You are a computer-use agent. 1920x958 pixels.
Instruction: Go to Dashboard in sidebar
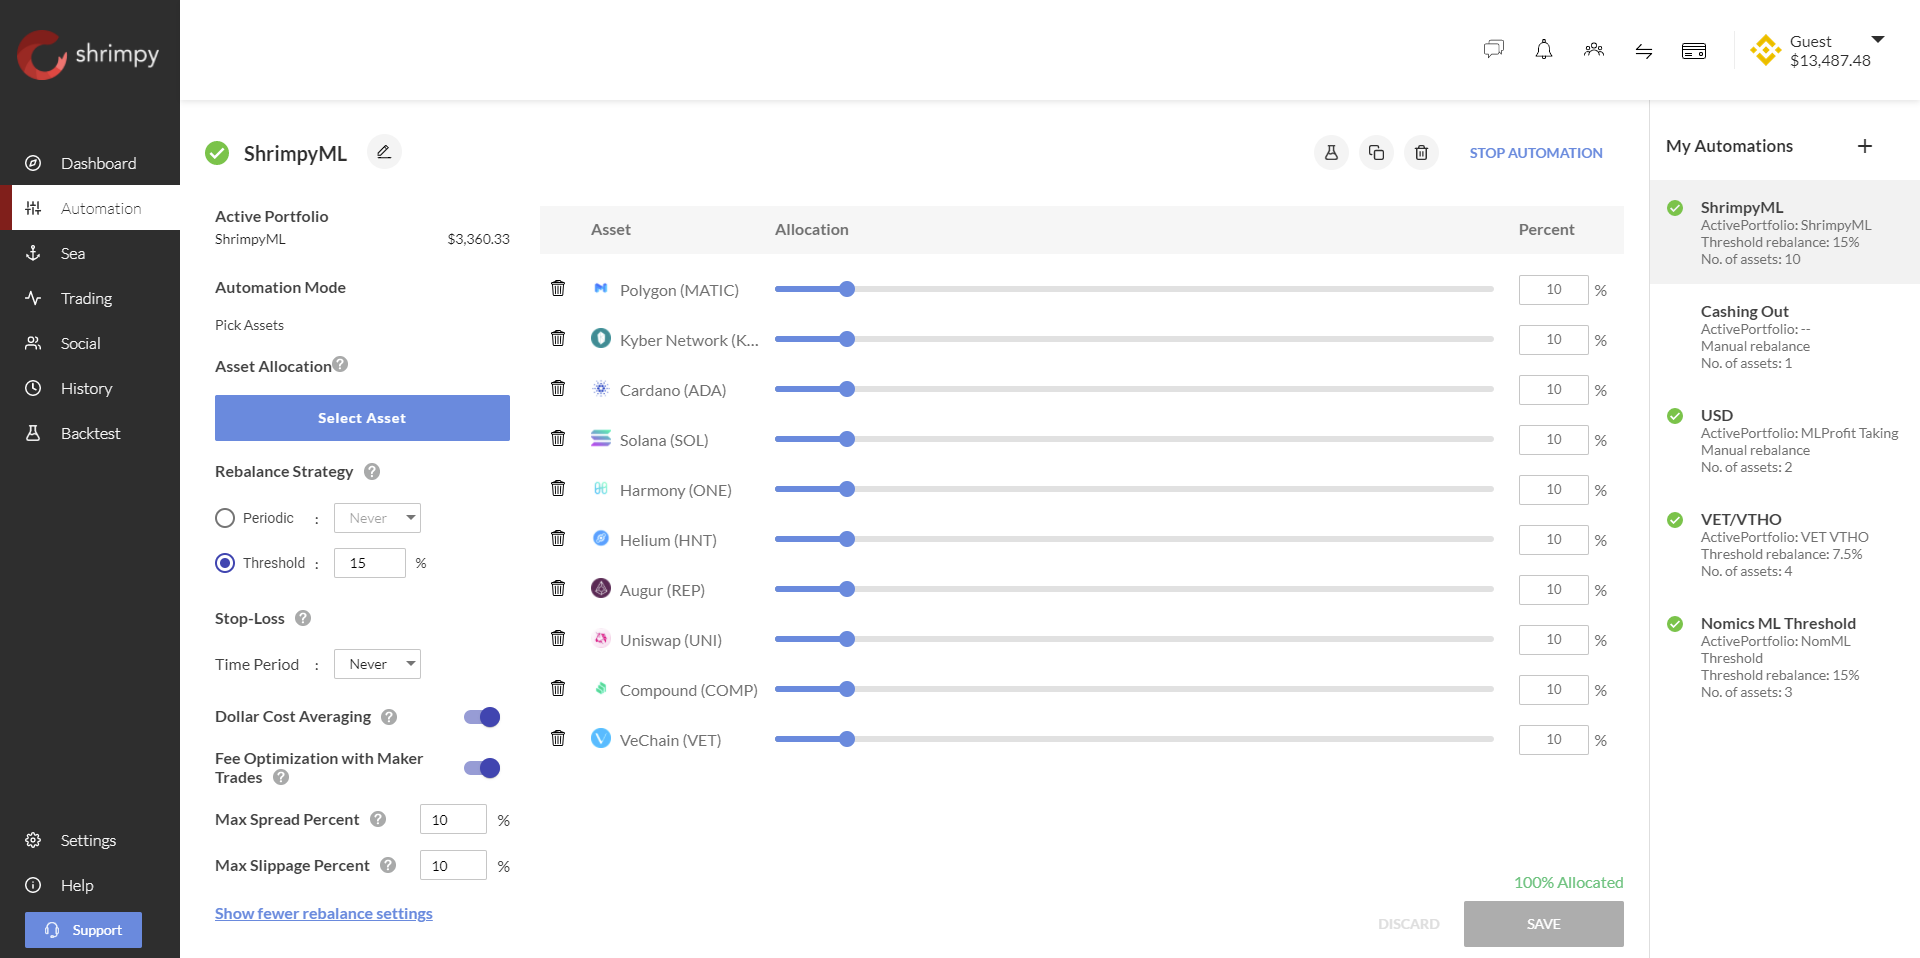[90, 163]
